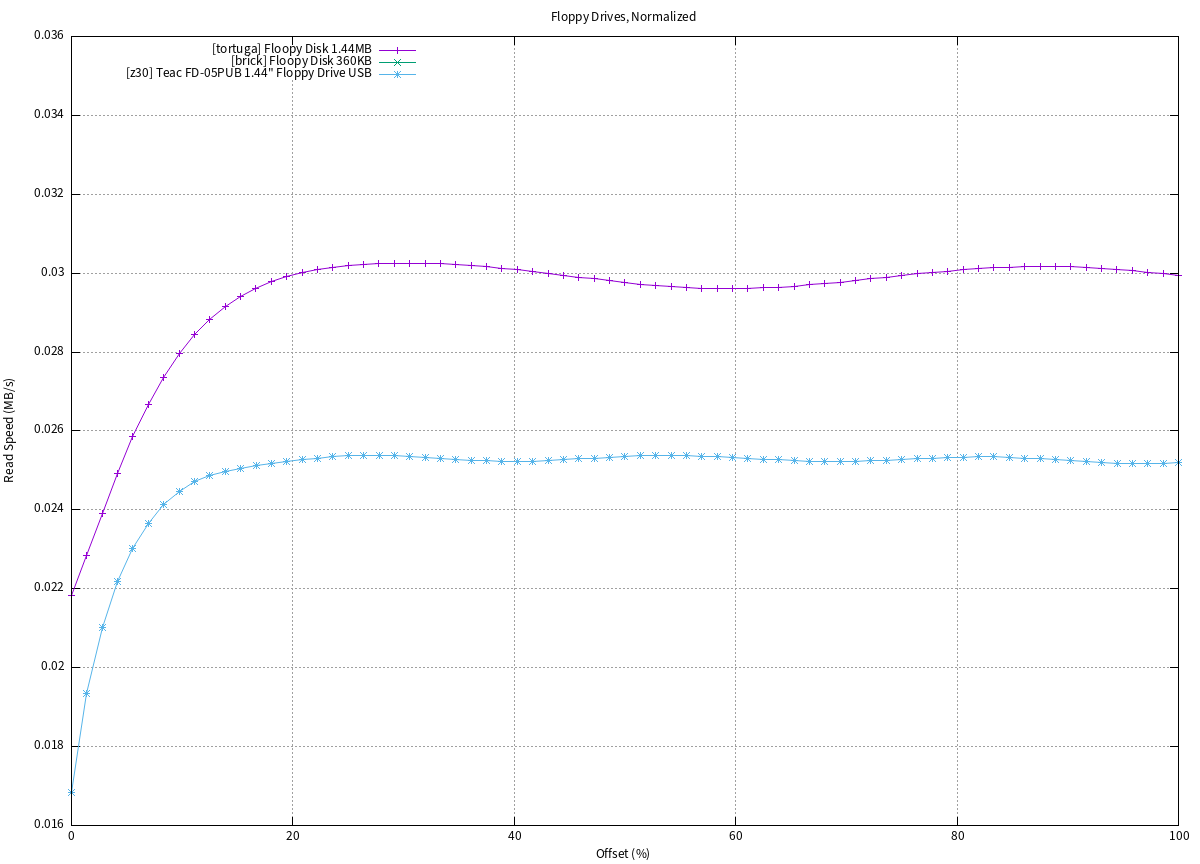Click the 0.036 tick label at the top of the y-axis
The width and height of the screenshot is (1200, 864).
[48, 36]
